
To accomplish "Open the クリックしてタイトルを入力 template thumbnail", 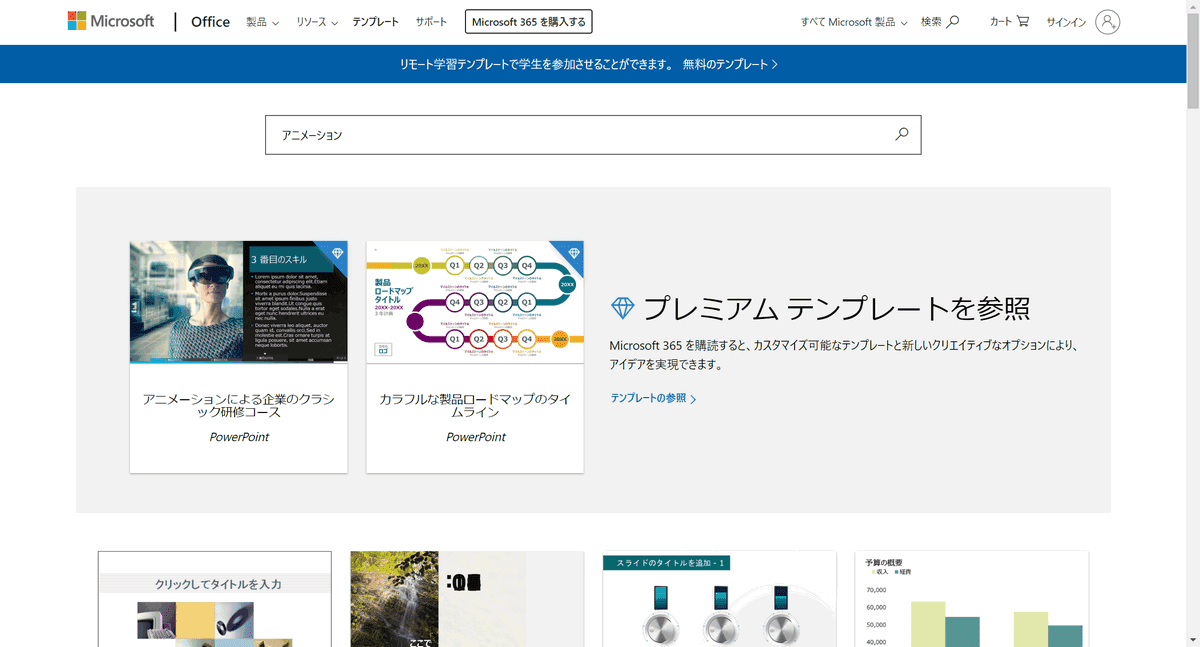I will (x=214, y=599).
